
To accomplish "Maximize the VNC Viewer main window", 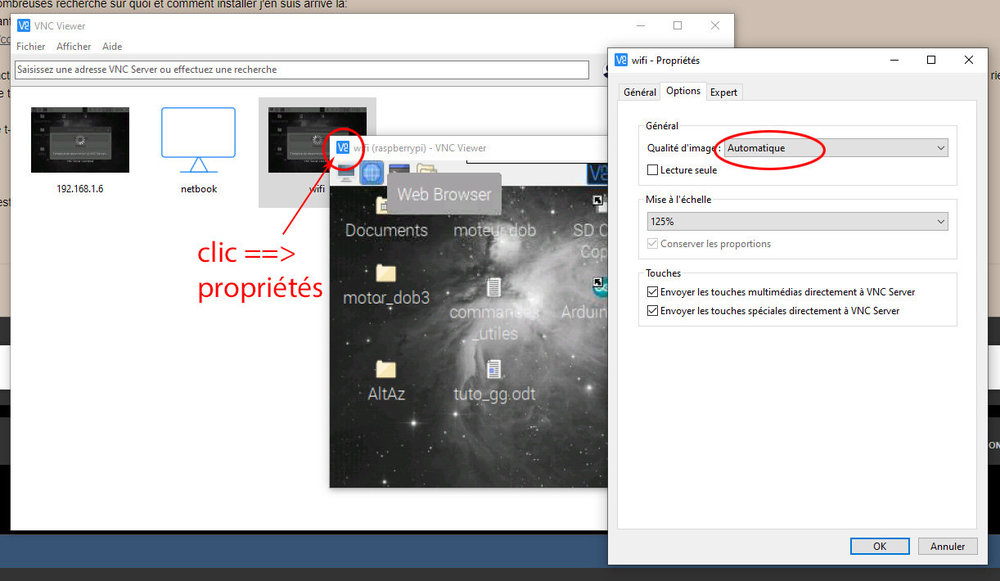I will [677, 26].
